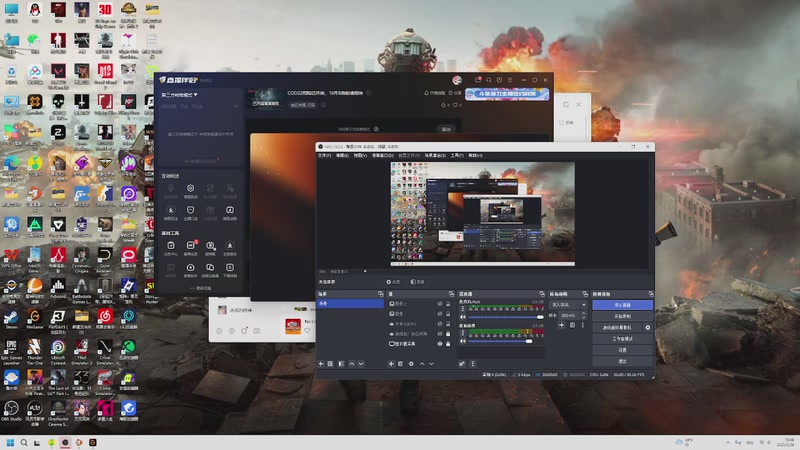This screenshot has height=450, width=800.
Task: Toggle visibility of 图像 2 source
Action: pos(440,304)
